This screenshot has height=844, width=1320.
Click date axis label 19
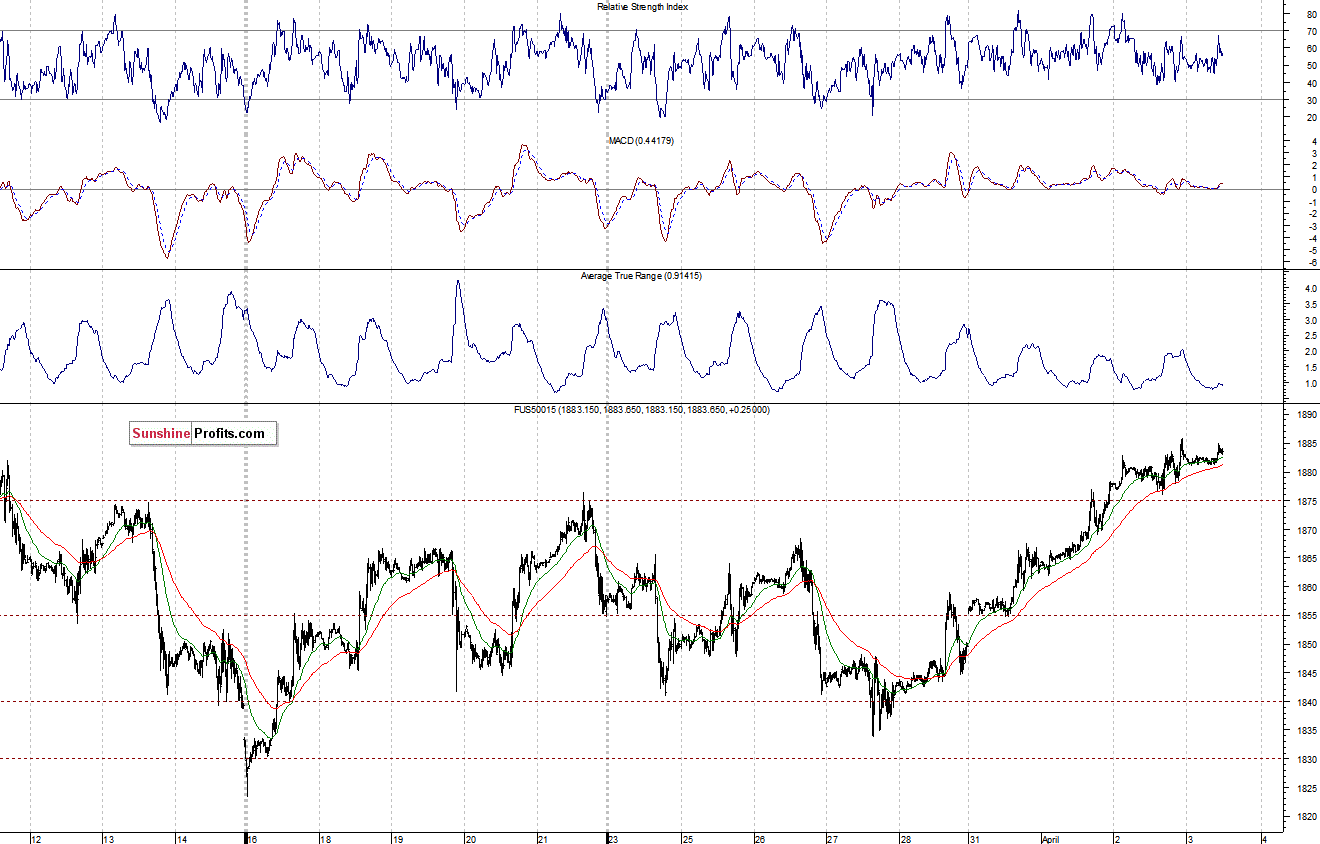click(x=398, y=838)
